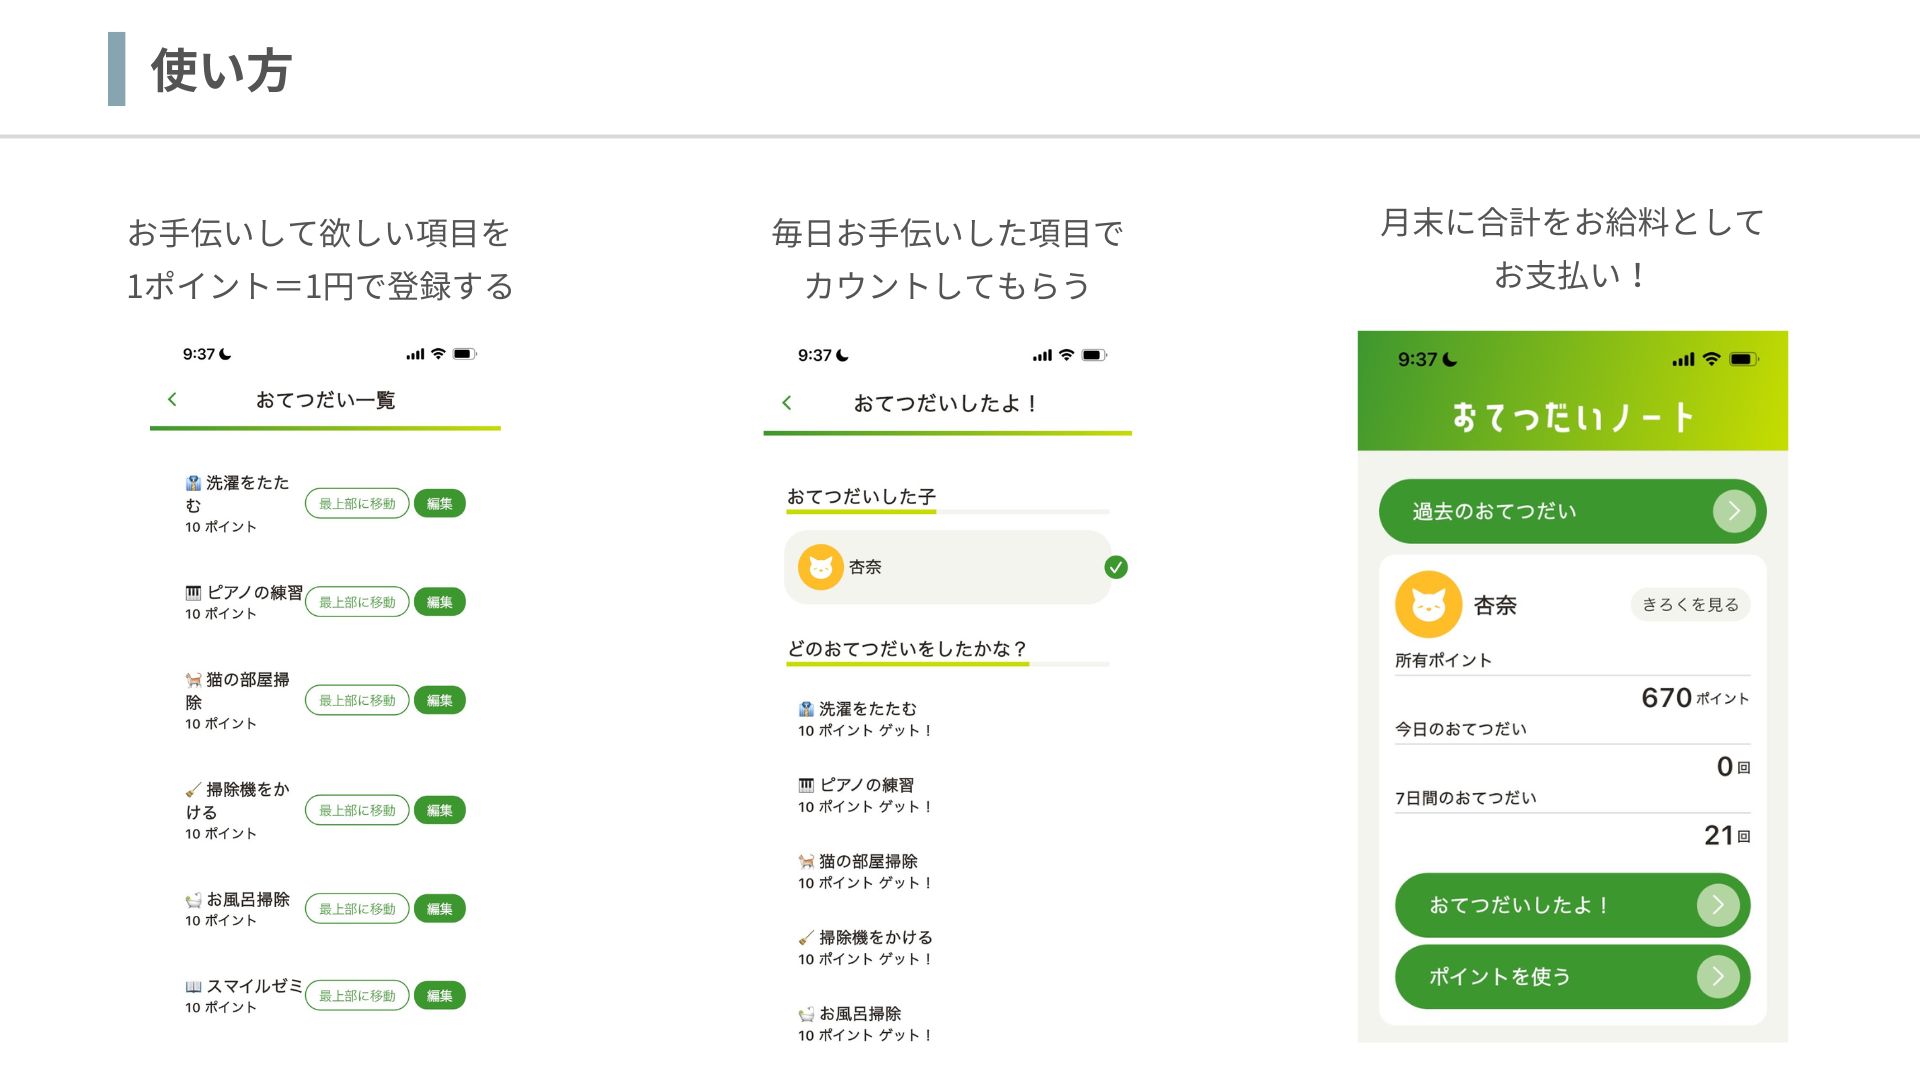Click the 杏奈 selection row background
Screen dimensions: 1920x1080
[x=948, y=567]
